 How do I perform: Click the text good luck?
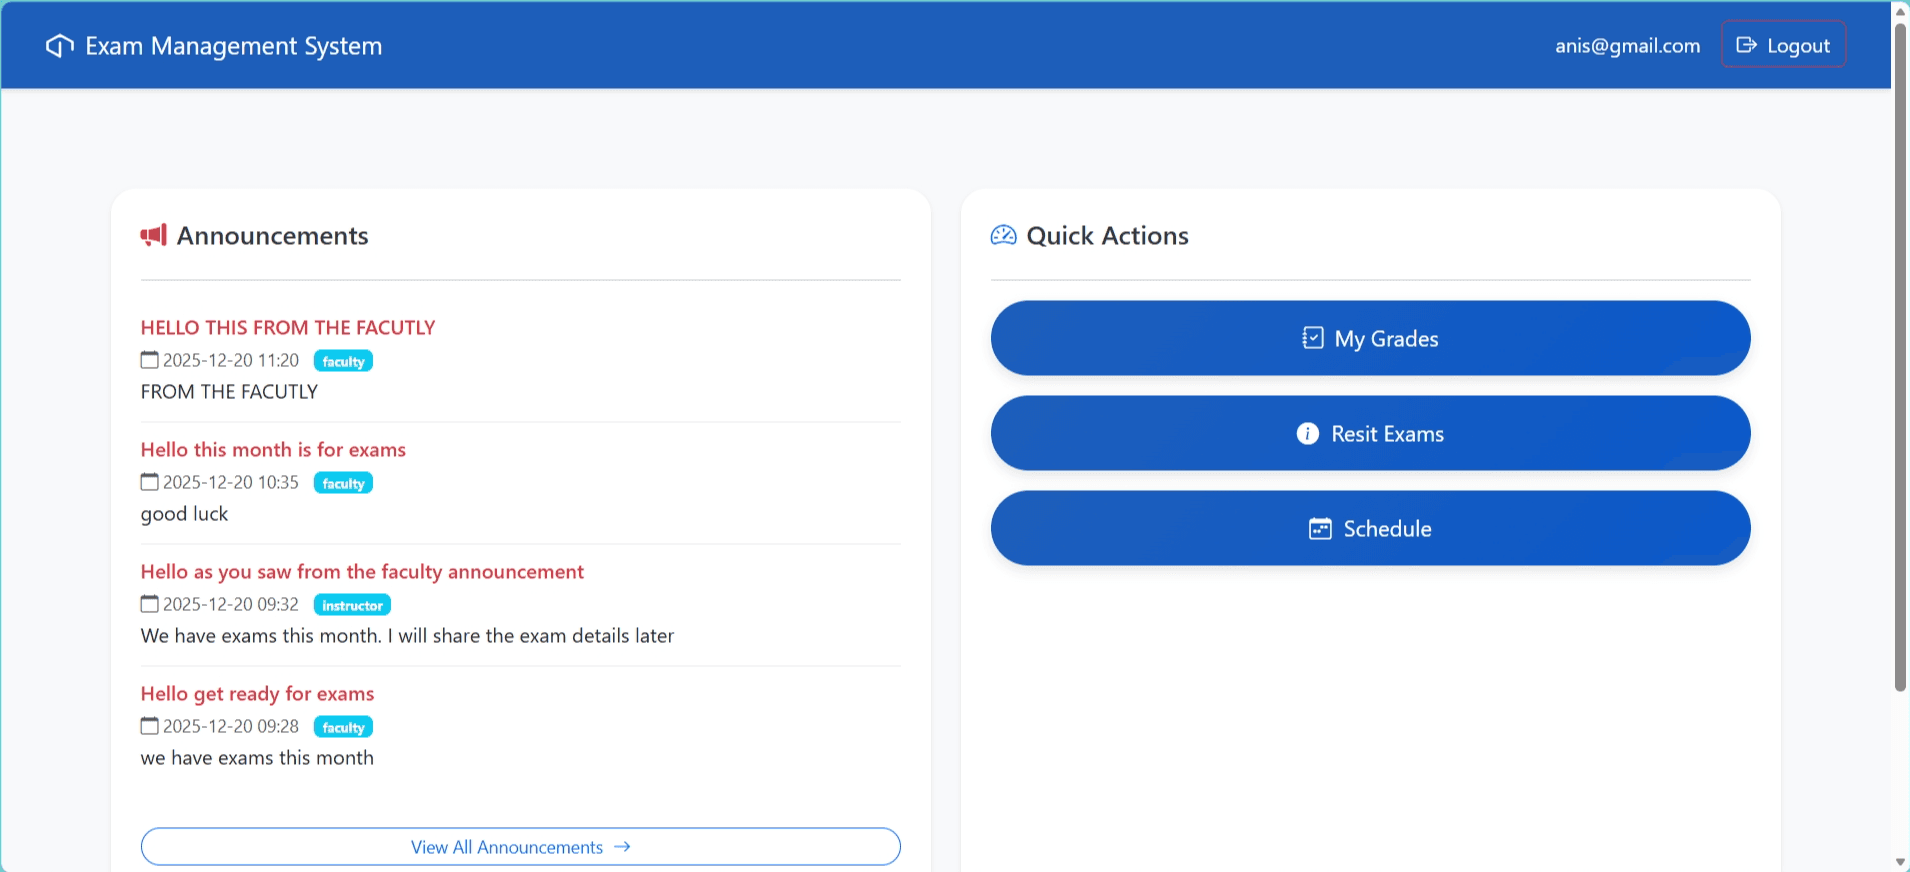pos(184,514)
